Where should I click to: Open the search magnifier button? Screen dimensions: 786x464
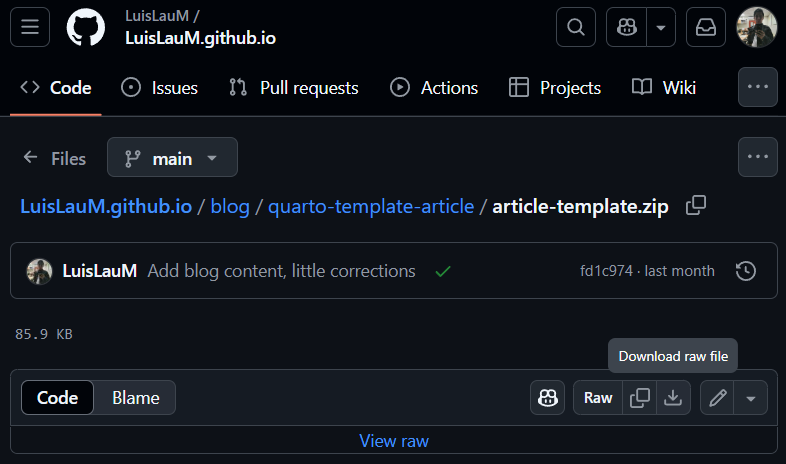click(576, 27)
